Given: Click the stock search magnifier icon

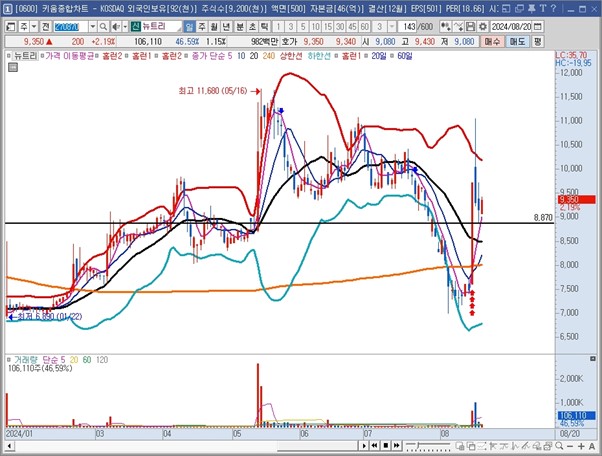Looking at the screenshot, I should tap(103, 26).
